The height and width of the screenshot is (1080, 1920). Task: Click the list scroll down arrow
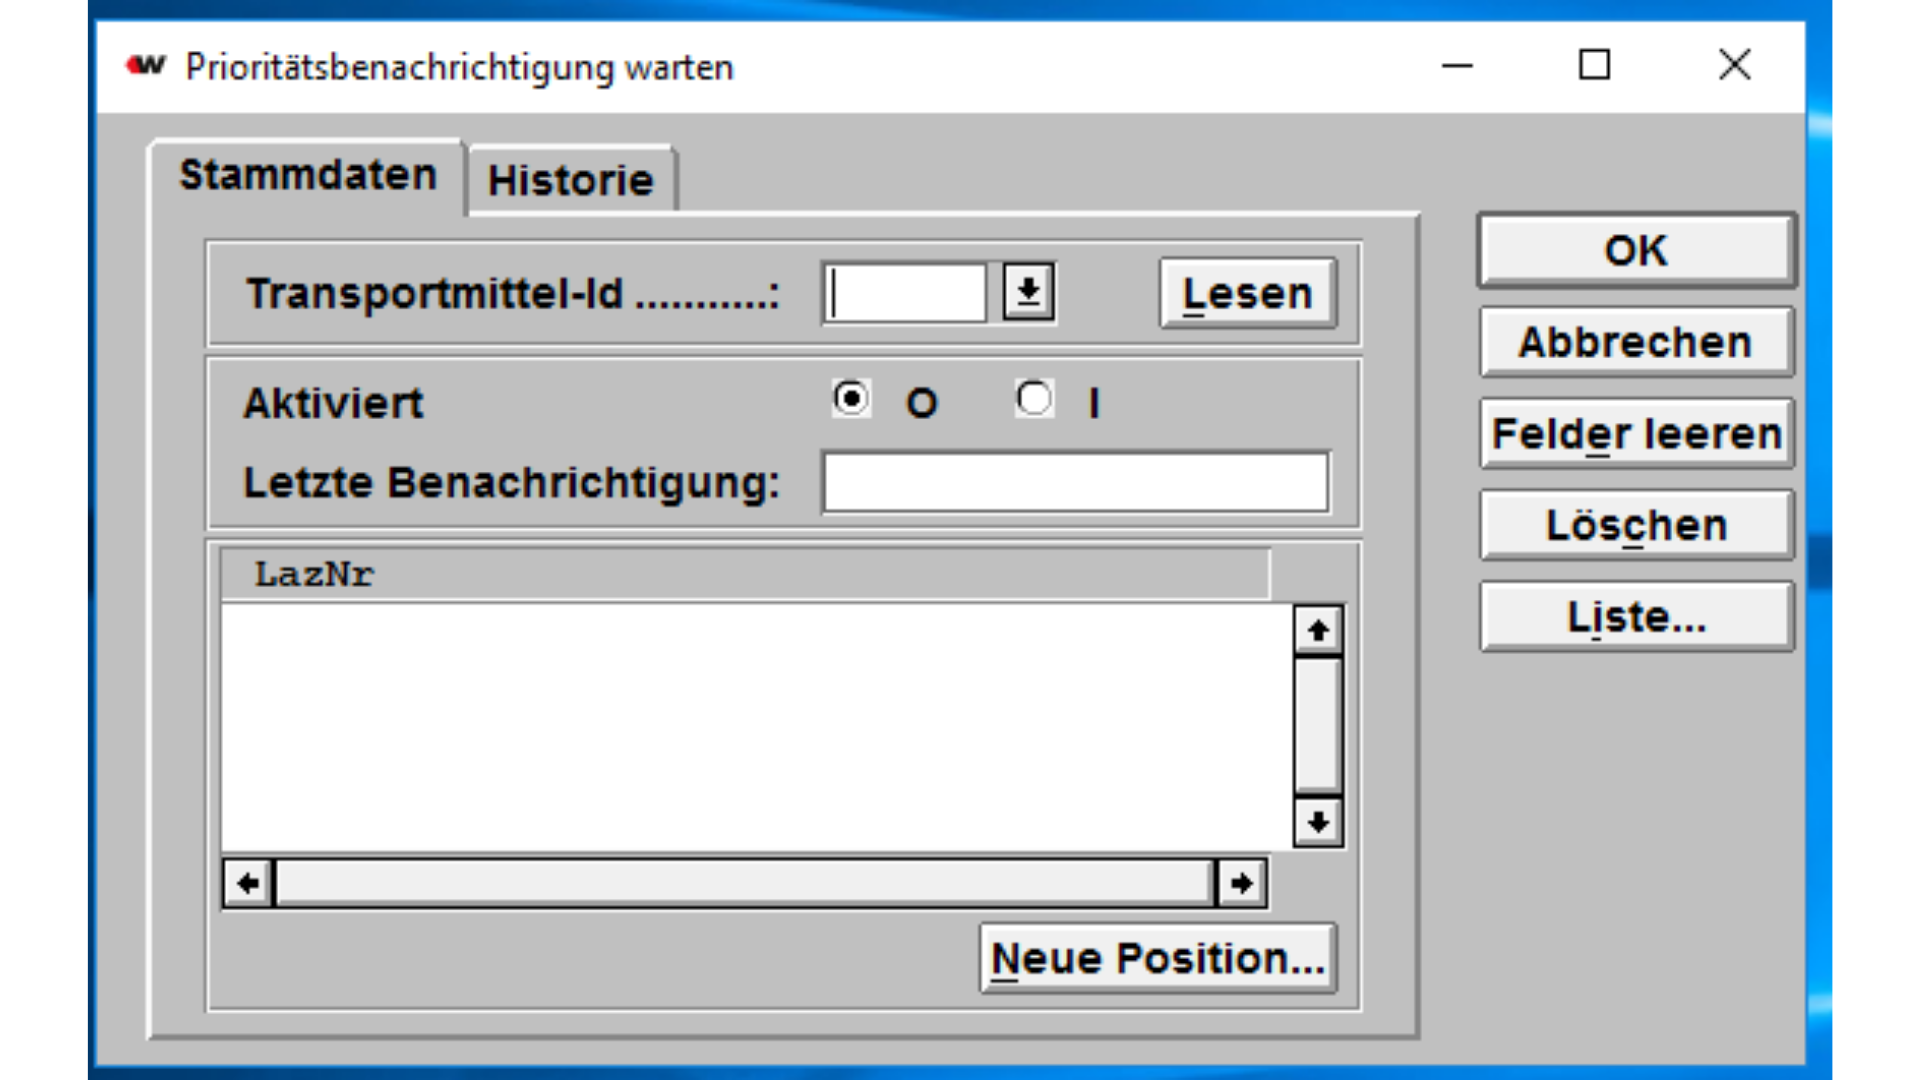click(1318, 823)
